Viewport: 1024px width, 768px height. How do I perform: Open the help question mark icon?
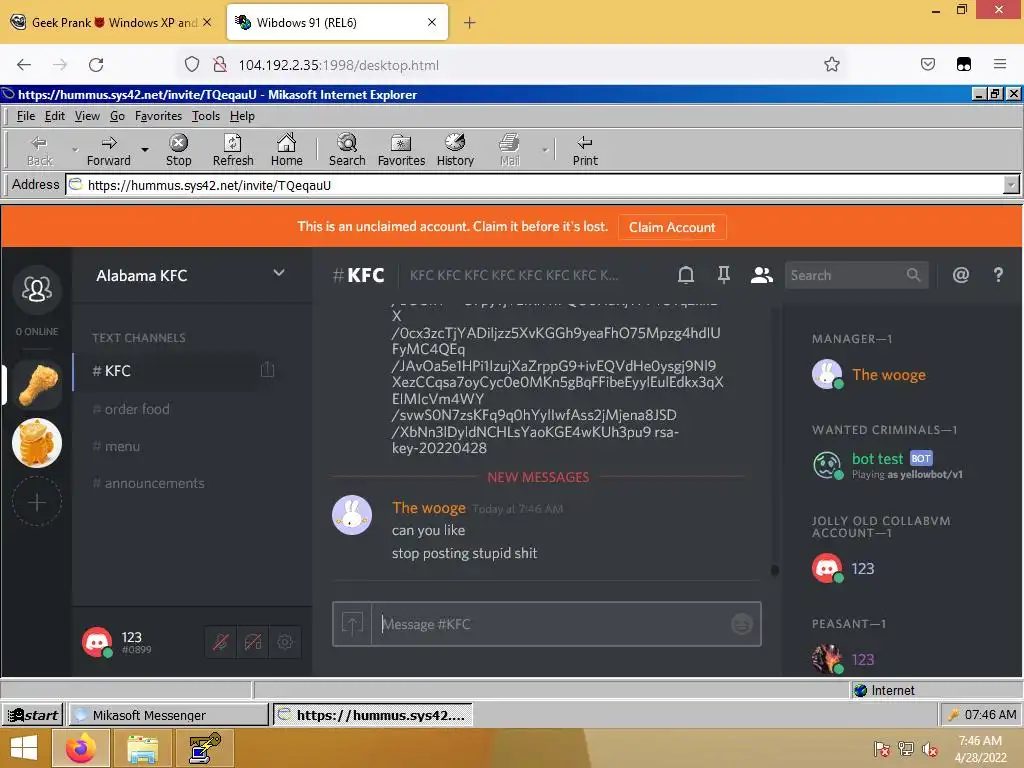(998, 275)
